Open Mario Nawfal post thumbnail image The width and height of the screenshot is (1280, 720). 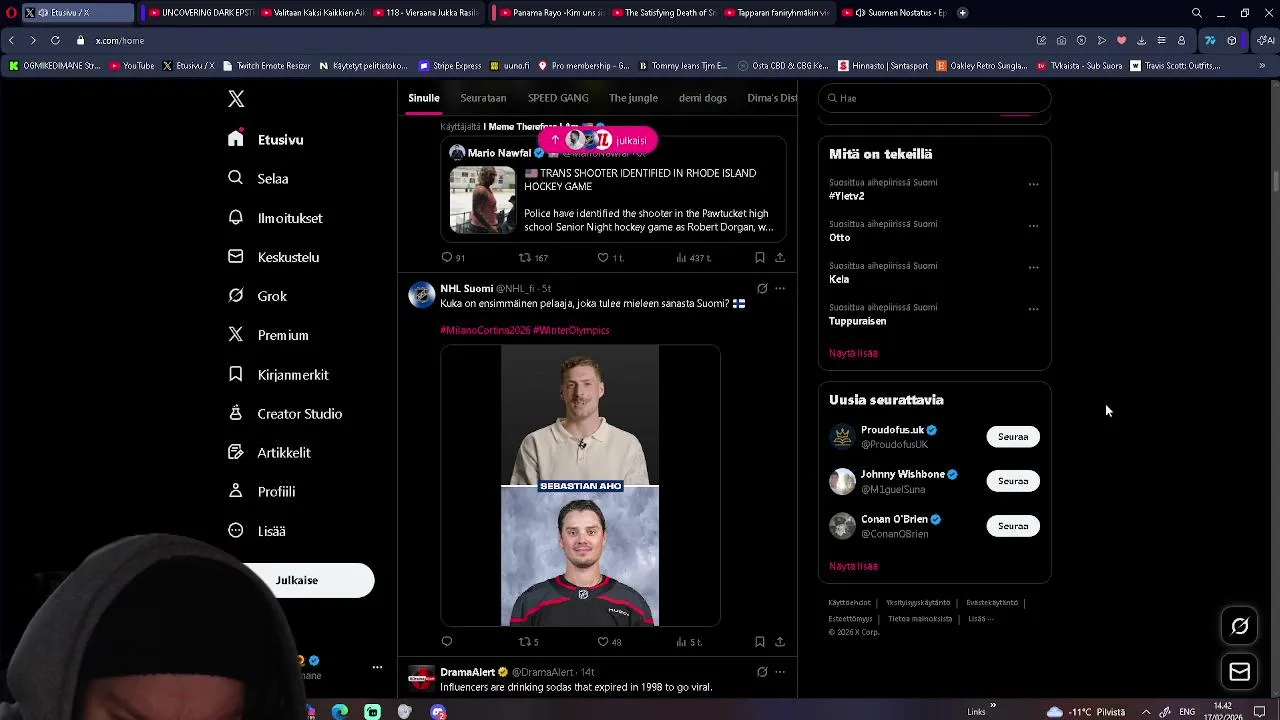point(482,200)
